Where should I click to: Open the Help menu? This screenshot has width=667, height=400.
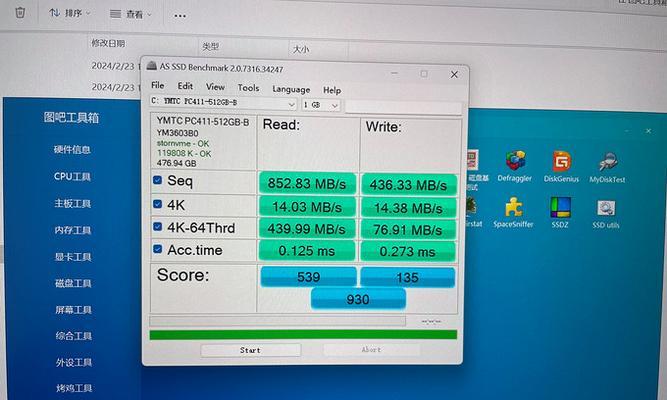332,90
